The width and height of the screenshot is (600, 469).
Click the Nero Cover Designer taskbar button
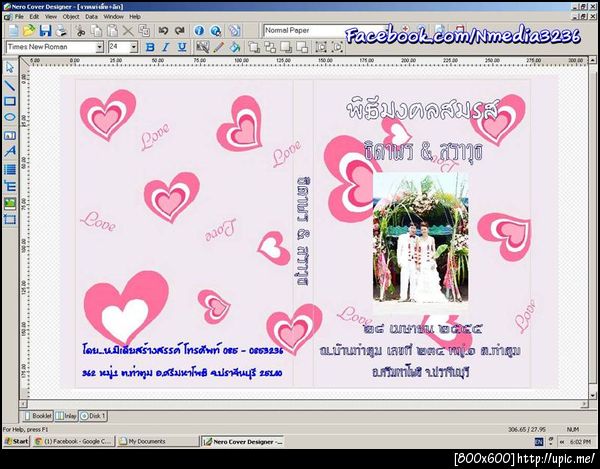242,441
